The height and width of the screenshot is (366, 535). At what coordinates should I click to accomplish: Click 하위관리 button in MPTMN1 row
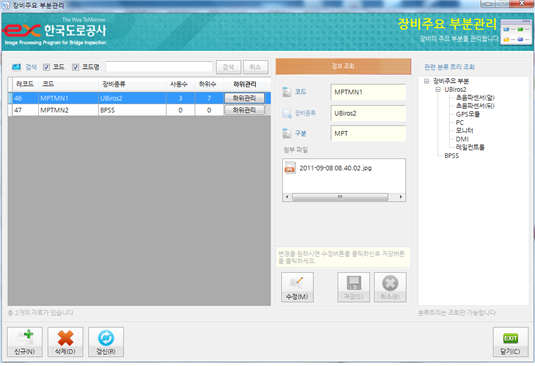tap(244, 98)
